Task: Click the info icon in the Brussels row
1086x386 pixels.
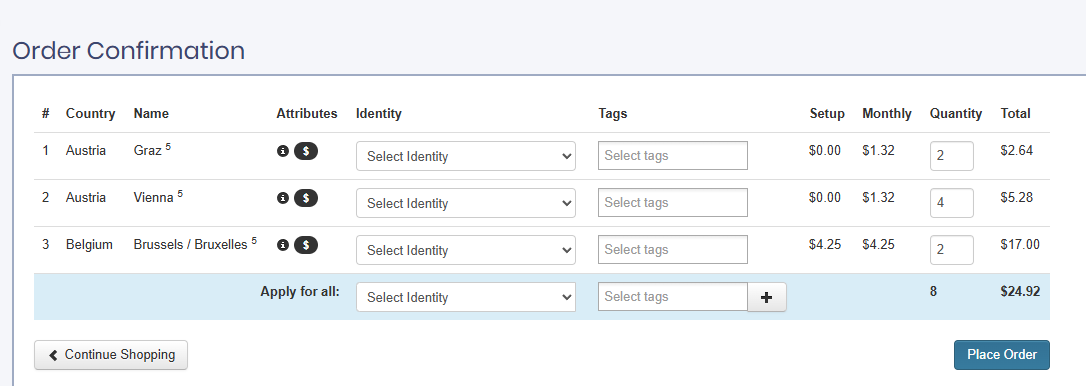Action: pyautogui.click(x=283, y=245)
